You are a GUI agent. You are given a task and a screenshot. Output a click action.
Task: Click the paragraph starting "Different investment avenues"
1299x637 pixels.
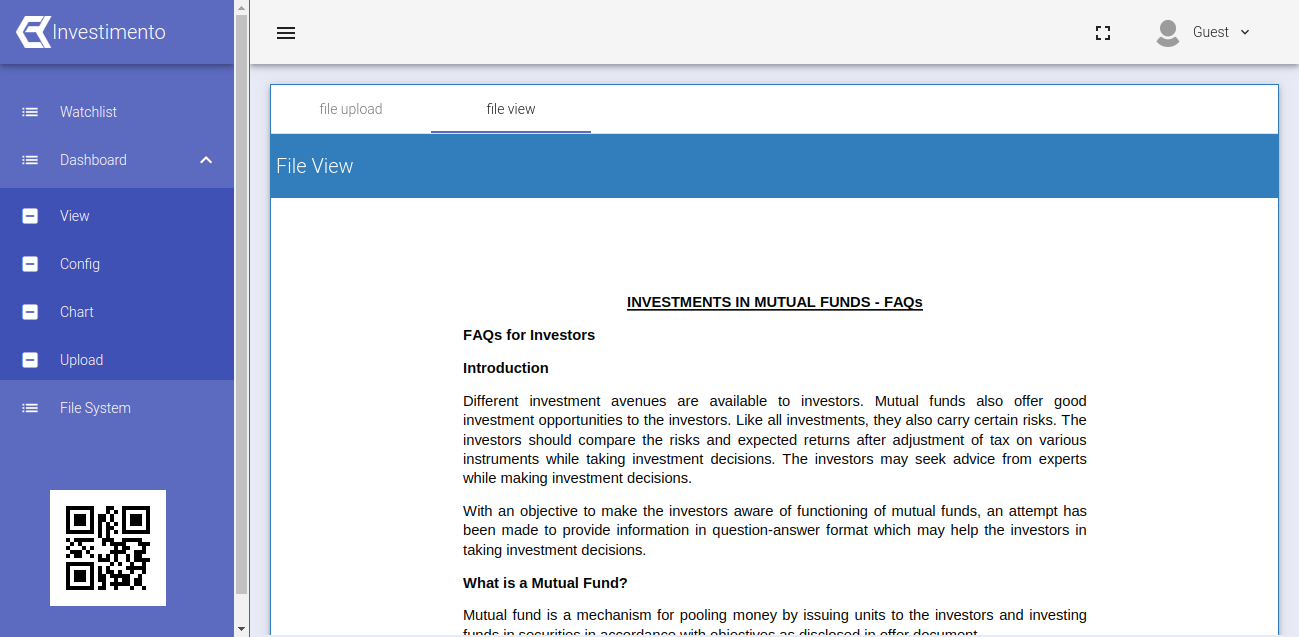pos(775,440)
